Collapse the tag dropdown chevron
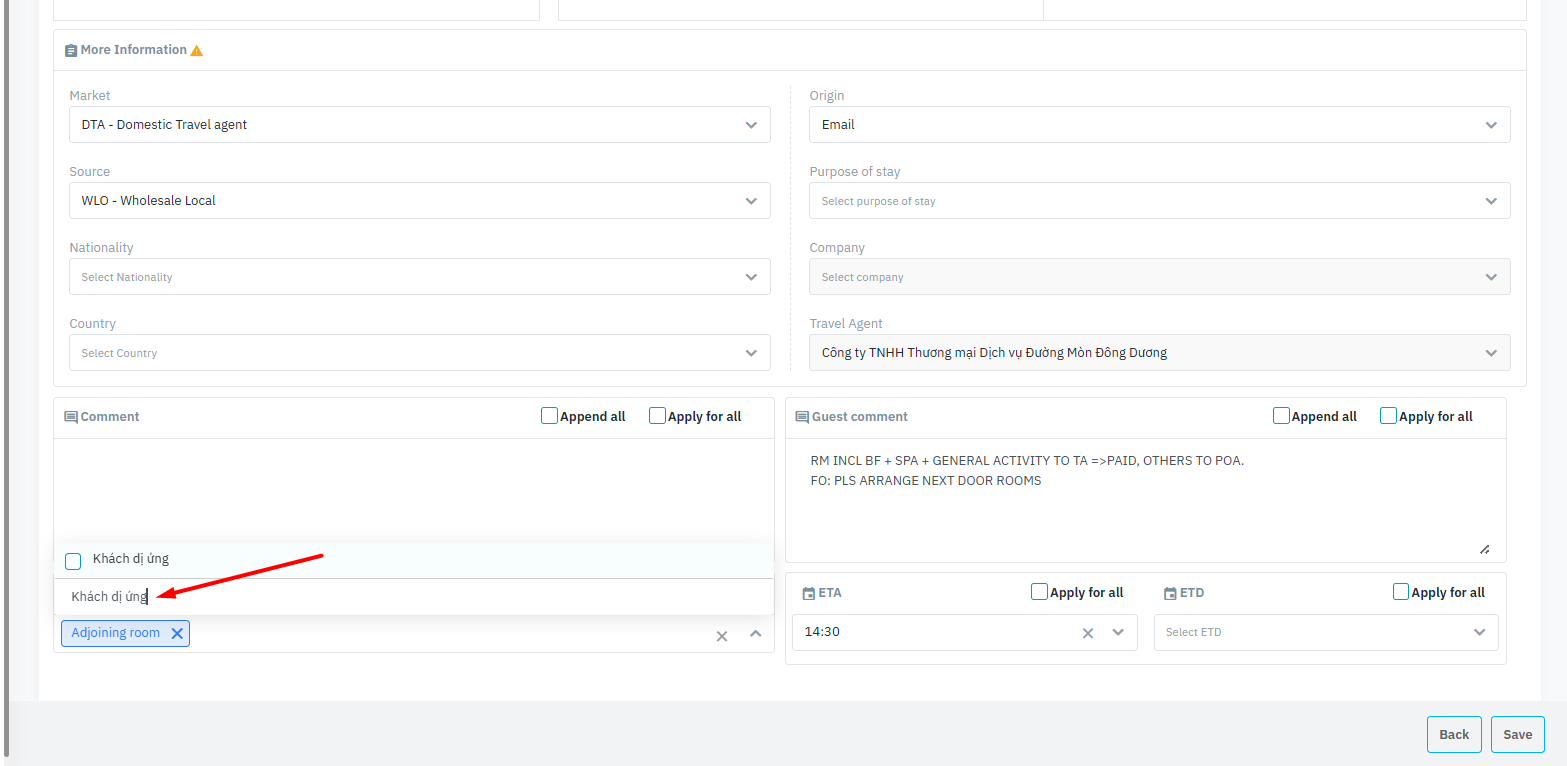Screen dimensions: 1567x766 coord(755,634)
